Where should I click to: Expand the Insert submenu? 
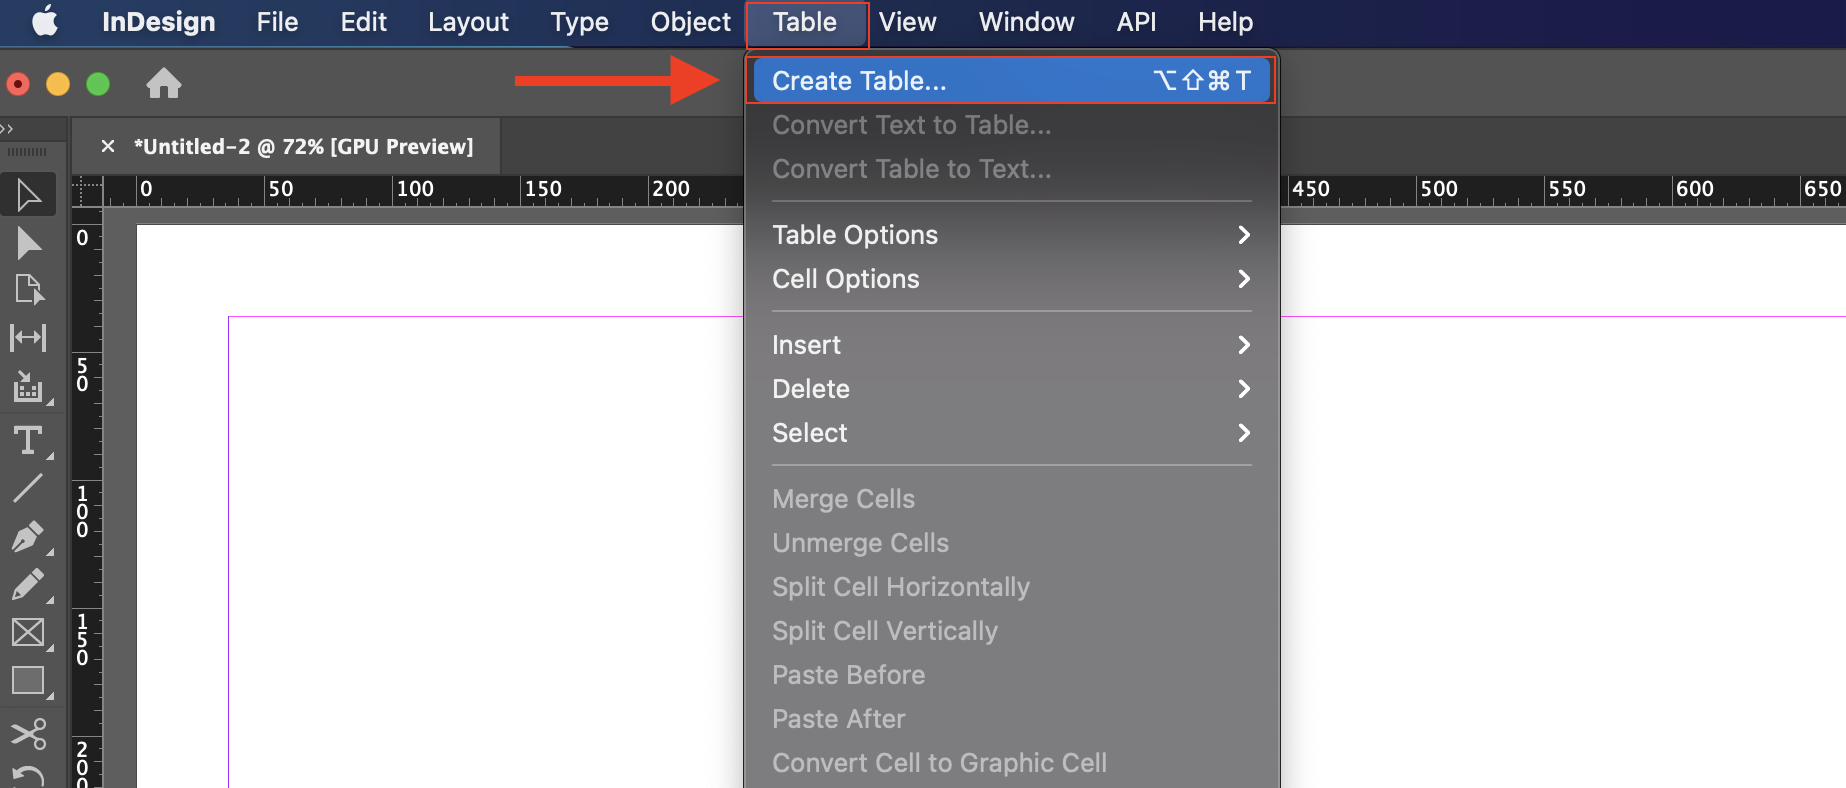pyautogui.click(x=1011, y=345)
